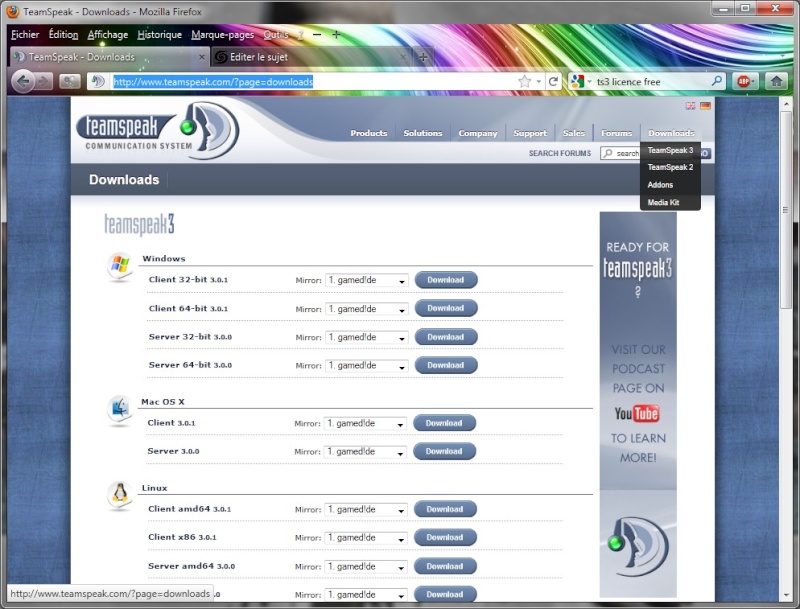Open the Adblock Plus toolbar icon

[x=744, y=81]
